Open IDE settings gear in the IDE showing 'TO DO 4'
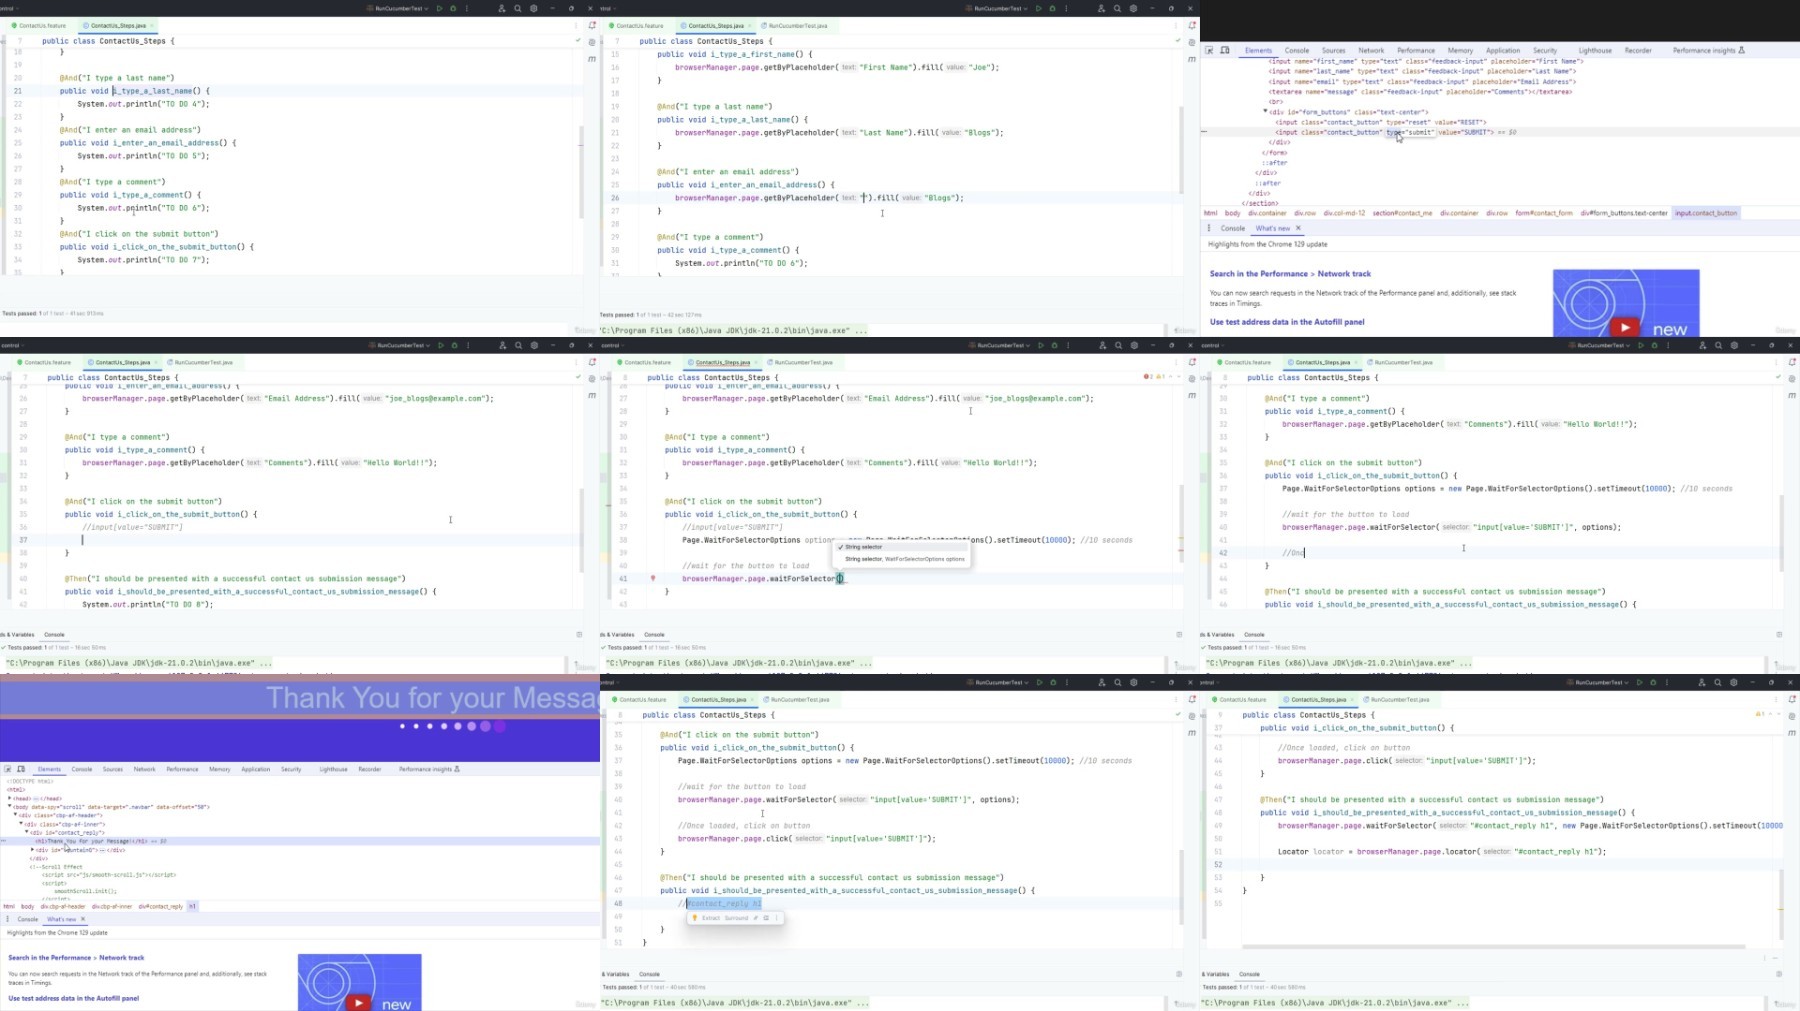The width and height of the screenshot is (1800, 1011). point(533,8)
